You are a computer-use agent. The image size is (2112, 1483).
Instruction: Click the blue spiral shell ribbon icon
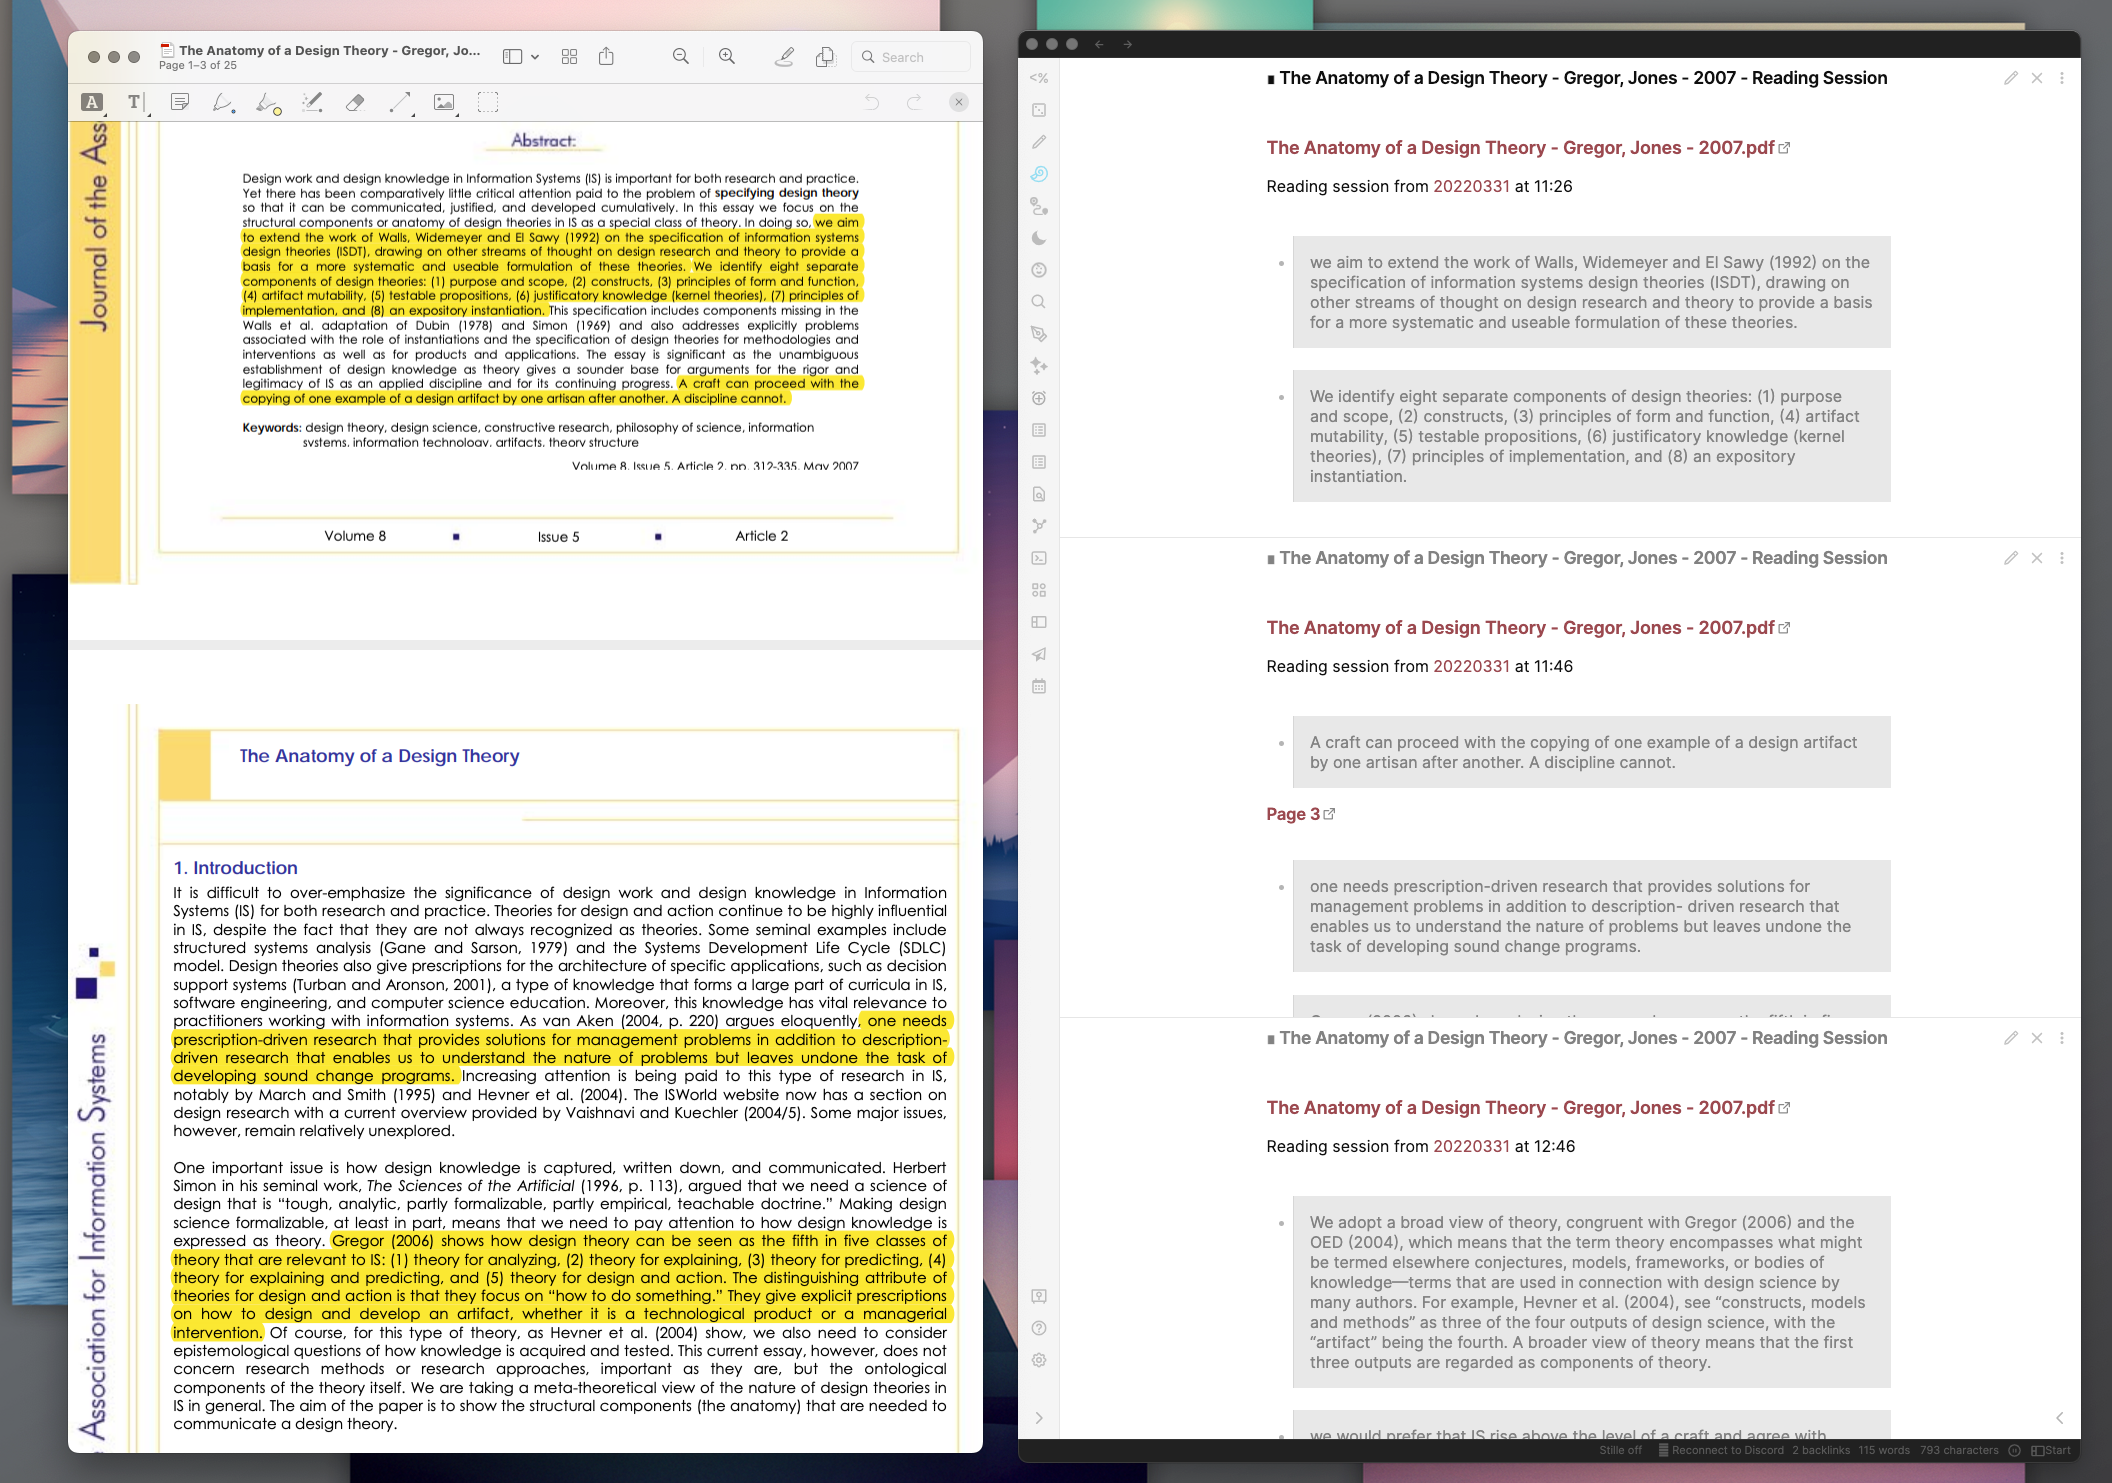pyautogui.click(x=1039, y=174)
